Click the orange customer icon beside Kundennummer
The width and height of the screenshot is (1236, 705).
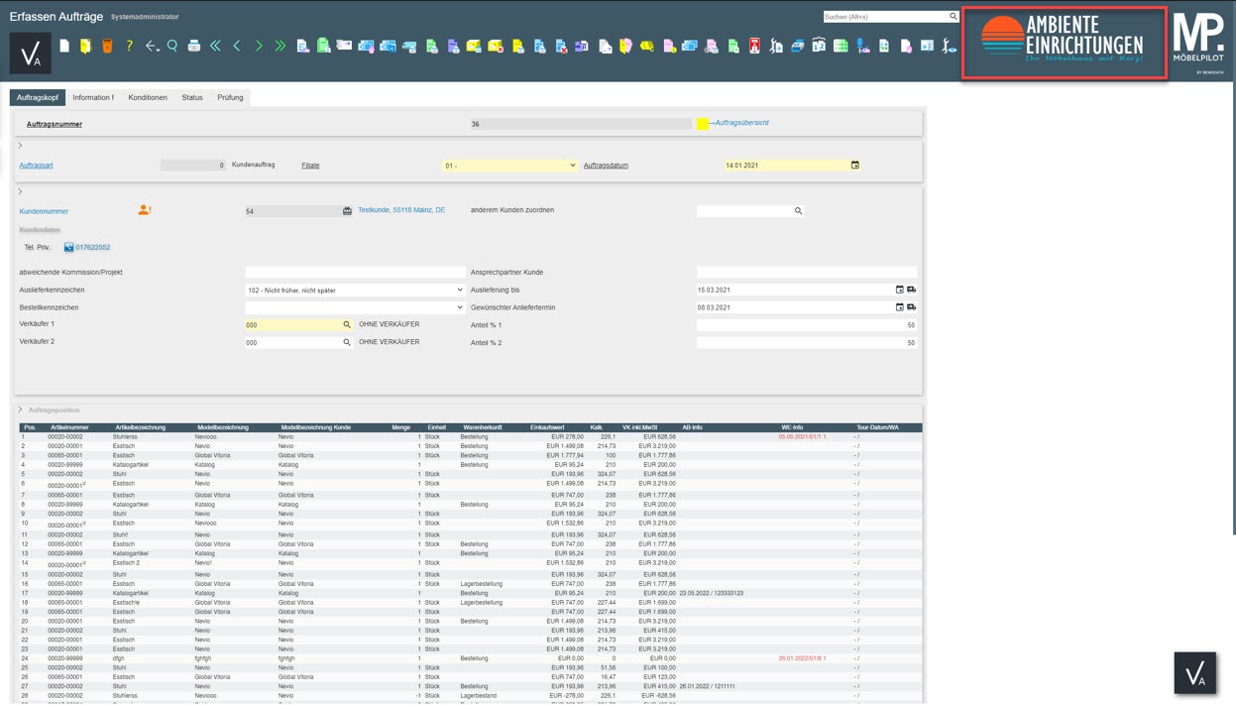(144, 210)
